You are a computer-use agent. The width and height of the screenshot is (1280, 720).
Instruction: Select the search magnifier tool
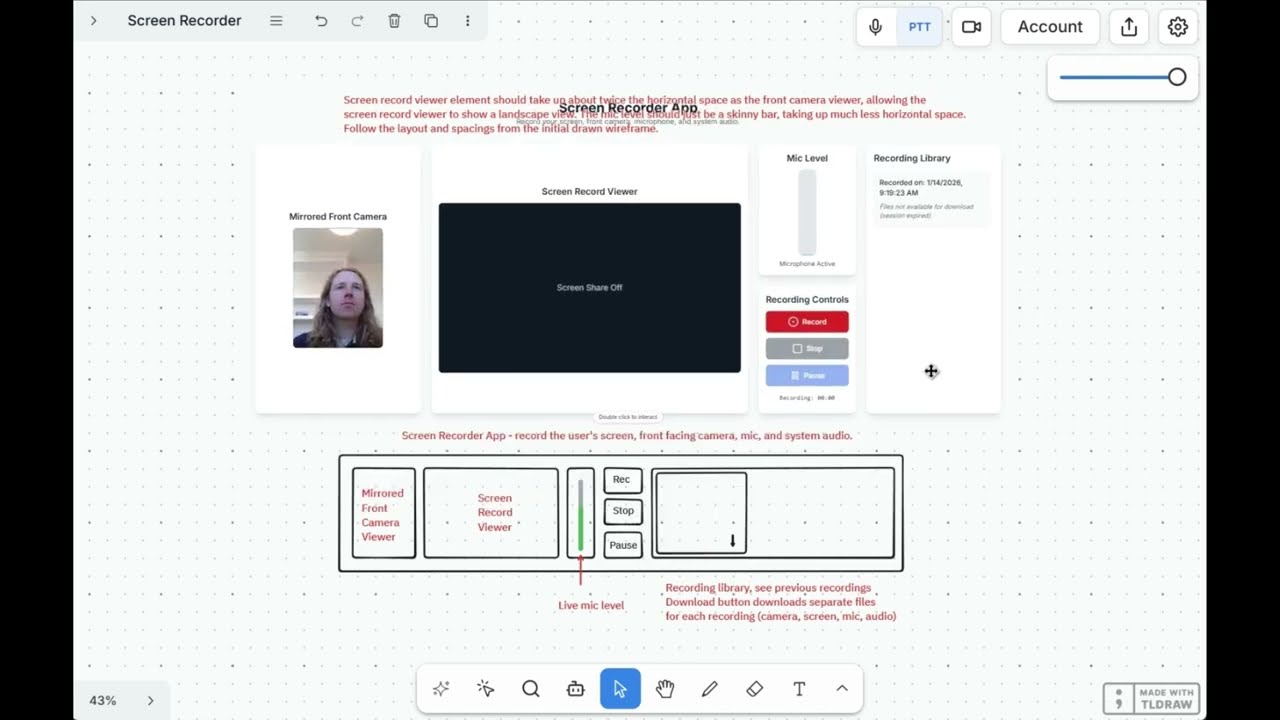(531, 689)
